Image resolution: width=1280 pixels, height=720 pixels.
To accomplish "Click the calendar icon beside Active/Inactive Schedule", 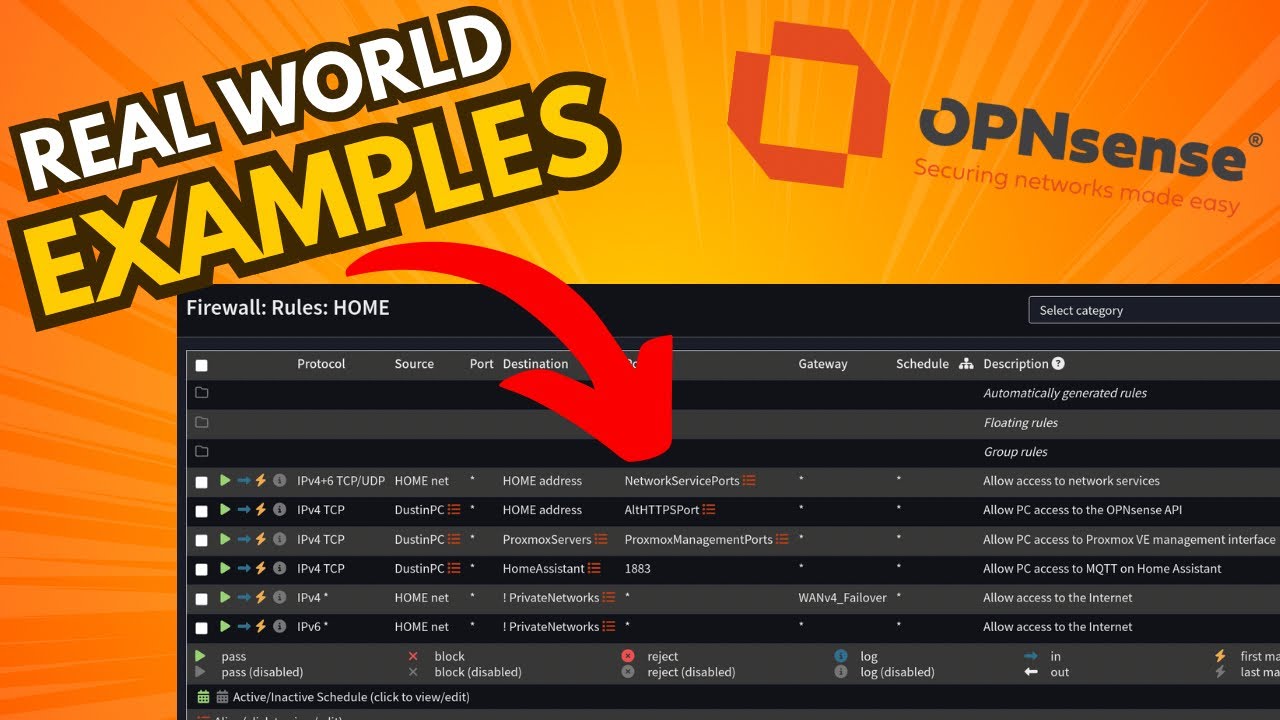I will click(204, 697).
